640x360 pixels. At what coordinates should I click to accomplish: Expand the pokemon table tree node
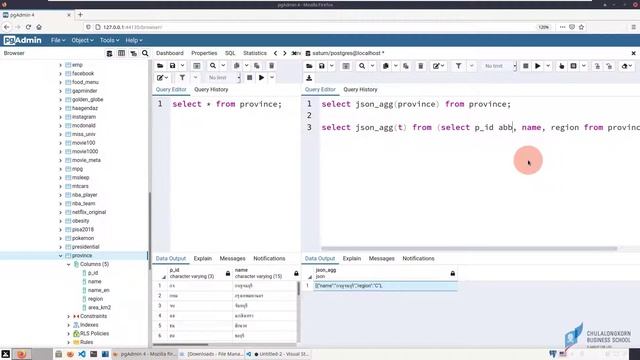[60, 238]
